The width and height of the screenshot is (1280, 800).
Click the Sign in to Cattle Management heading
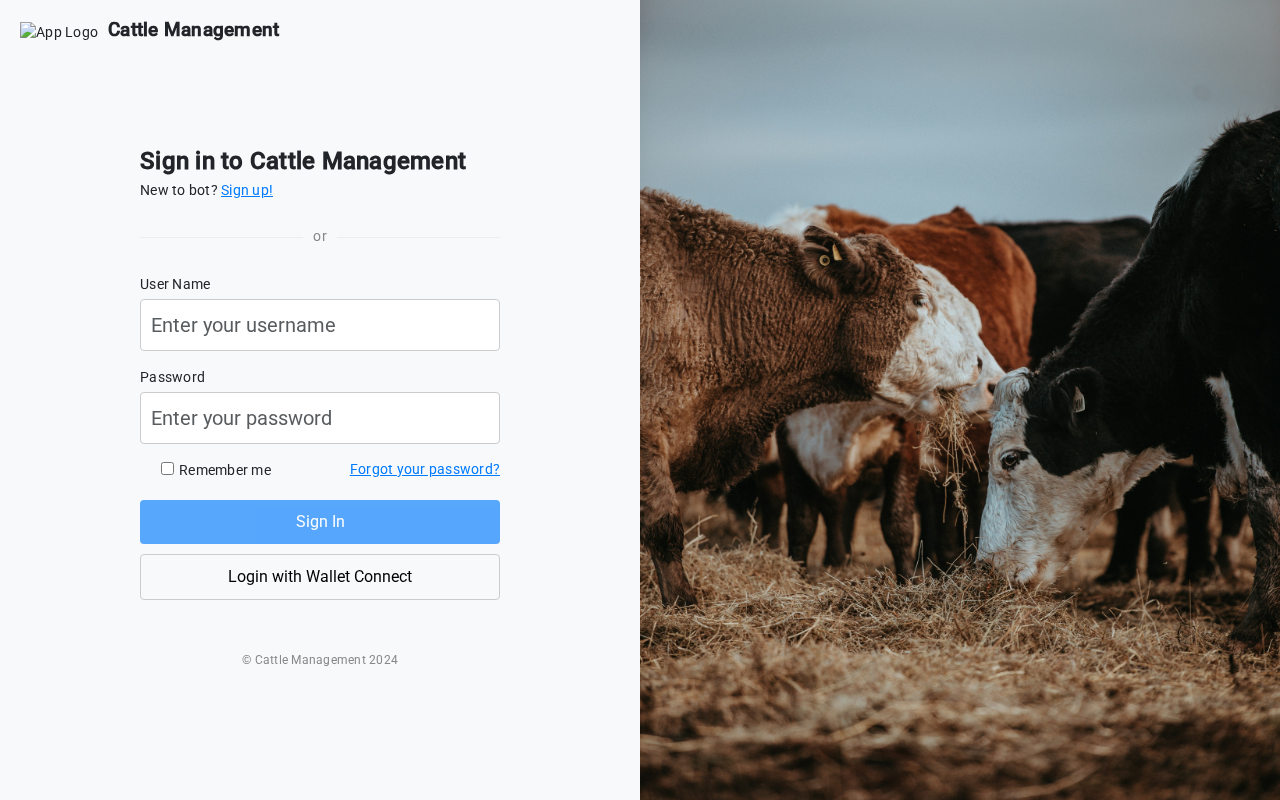point(303,161)
